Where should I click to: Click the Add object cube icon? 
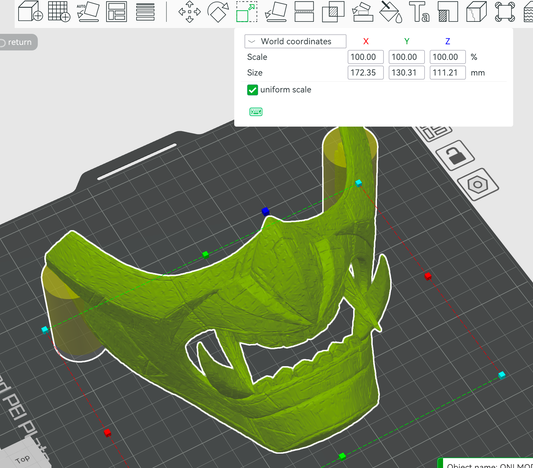[30, 11]
